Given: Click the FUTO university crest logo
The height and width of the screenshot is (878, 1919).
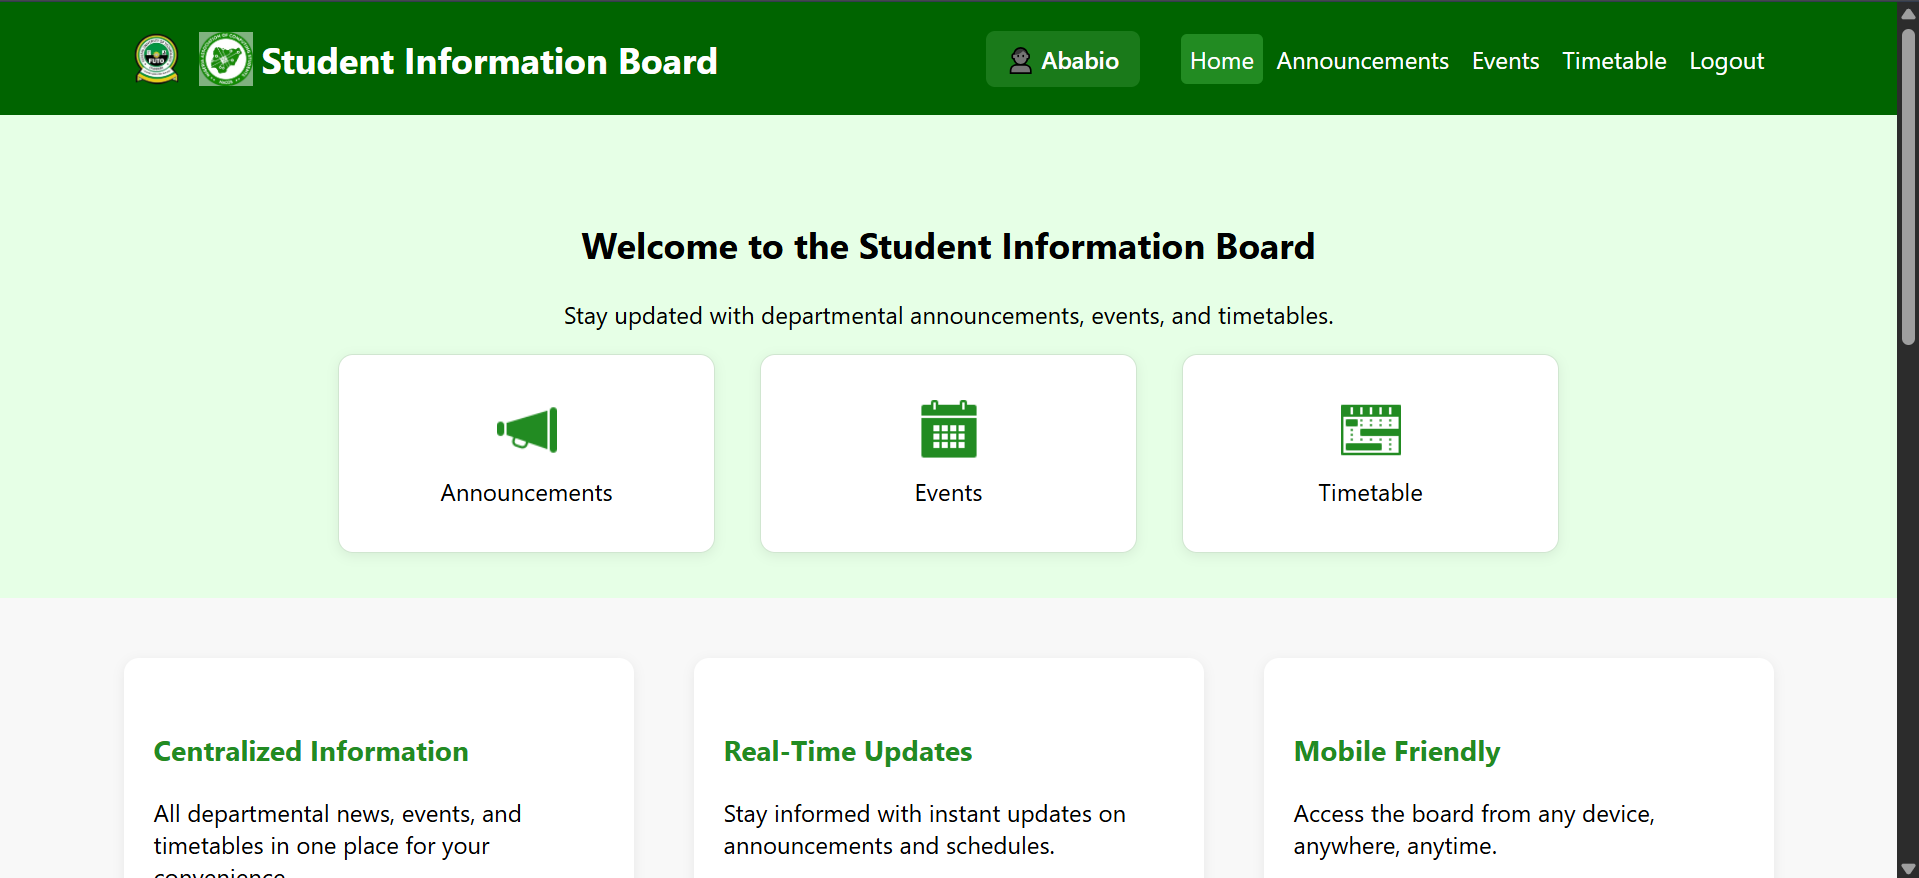Looking at the screenshot, I should [157, 59].
